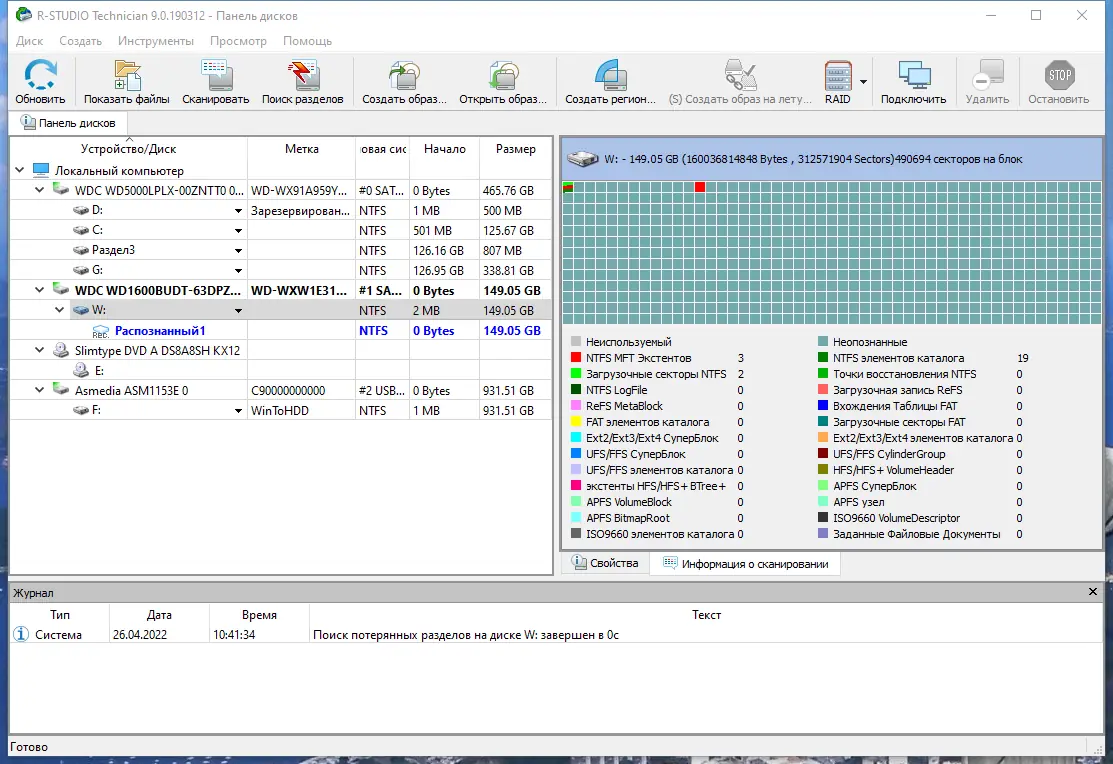Click the volume icon of partition G:
This screenshot has height=764, width=1113.
tap(81, 270)
